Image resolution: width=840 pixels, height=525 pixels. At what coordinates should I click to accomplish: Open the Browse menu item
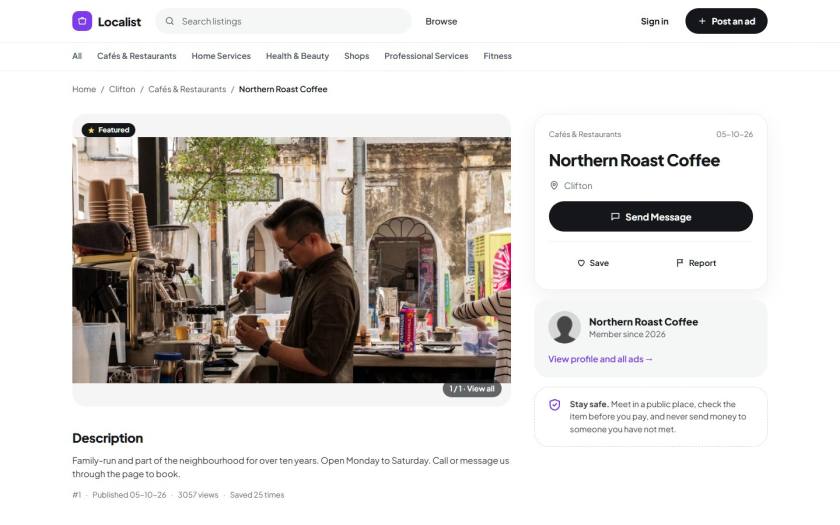point(441,21)
